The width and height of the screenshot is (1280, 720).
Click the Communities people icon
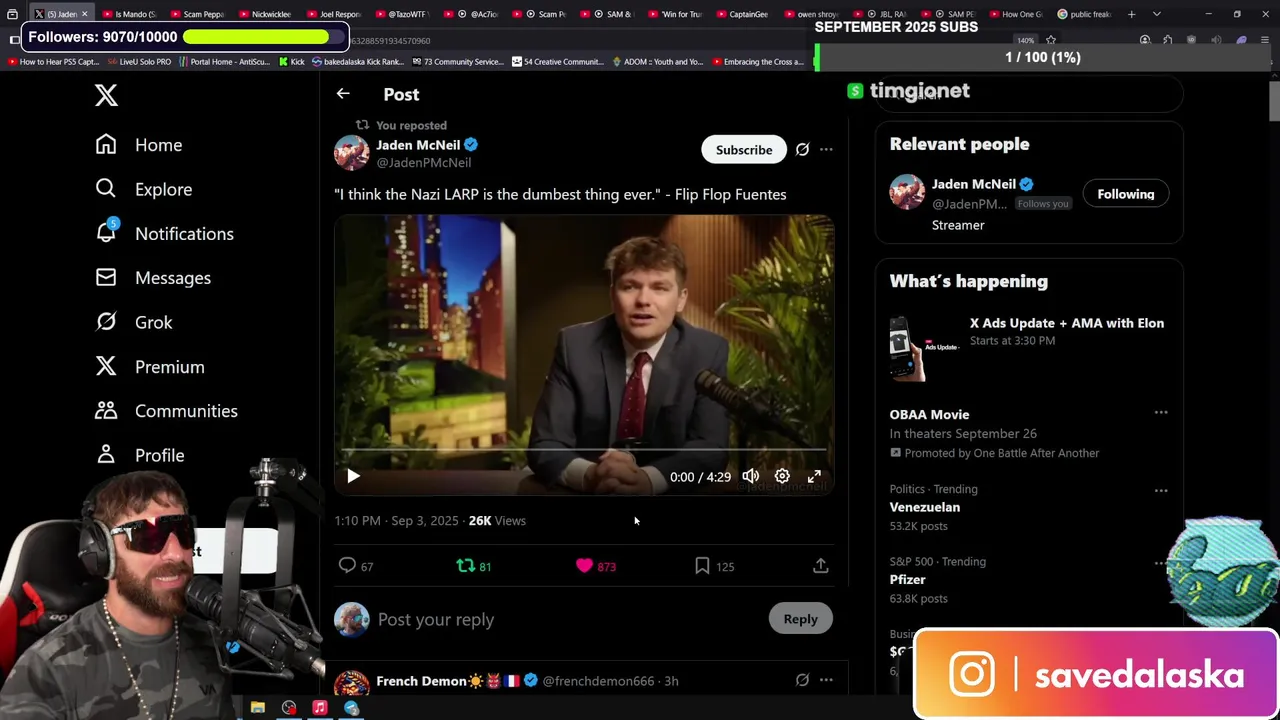tap(106, 410)
